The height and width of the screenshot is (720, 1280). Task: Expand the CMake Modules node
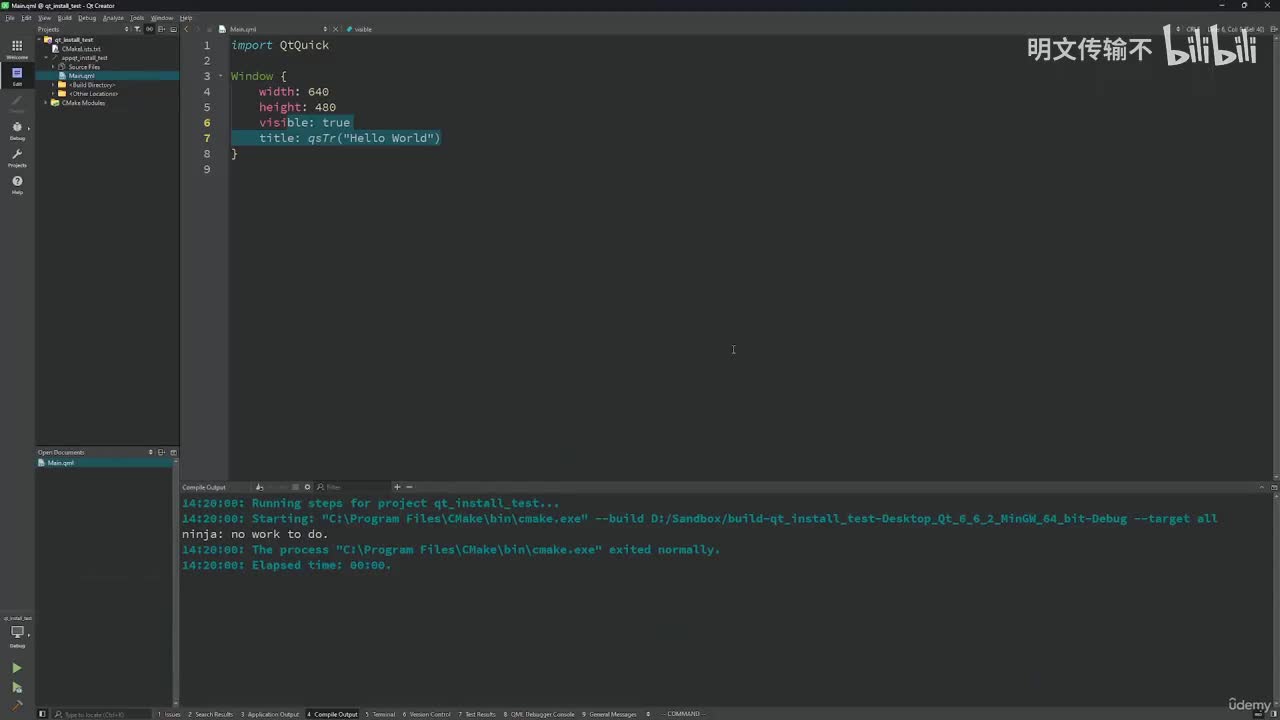click(46, 103)
